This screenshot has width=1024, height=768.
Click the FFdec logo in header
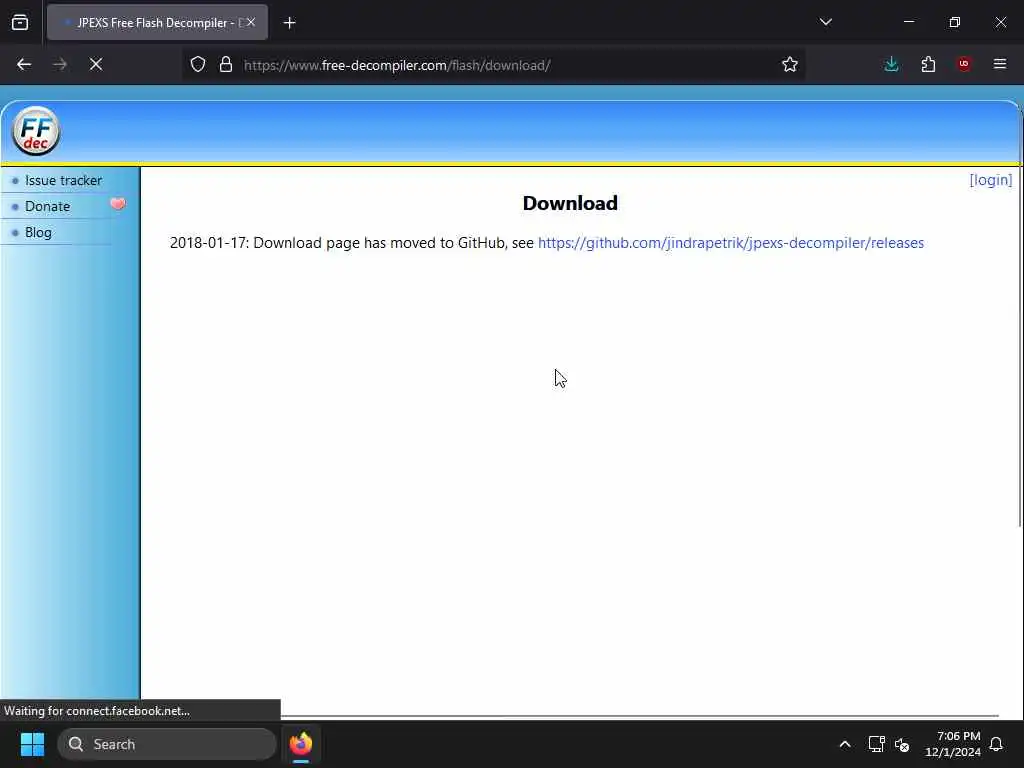click(36, 131)
